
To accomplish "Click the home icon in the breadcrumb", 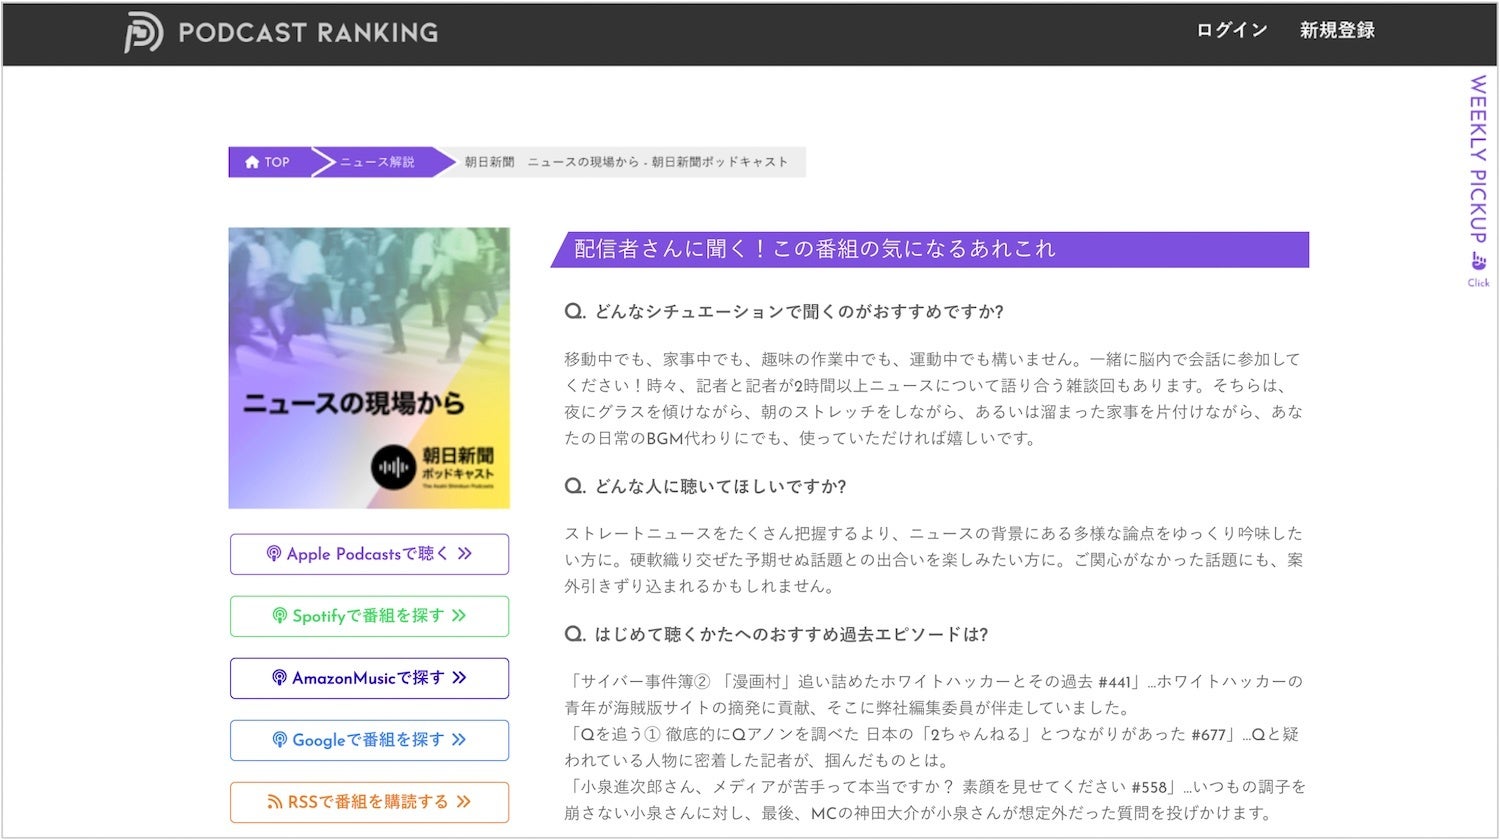I will click(252, 162).
